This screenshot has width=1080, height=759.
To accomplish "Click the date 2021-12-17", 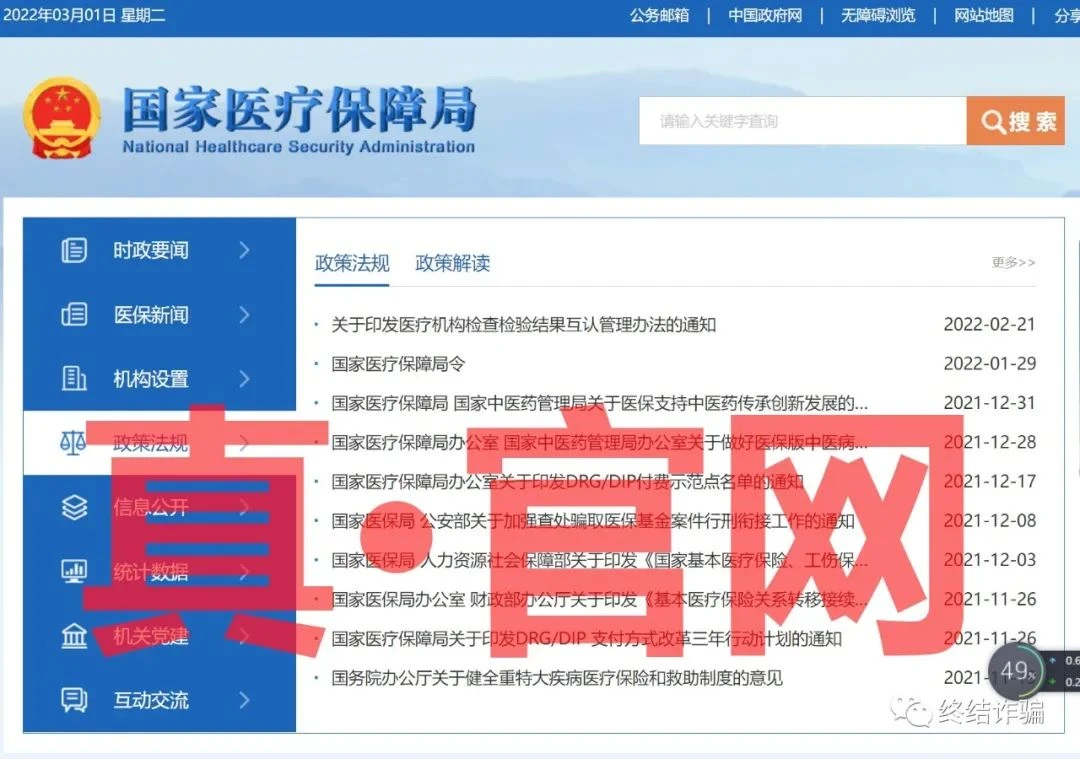I will pos(989,481).
